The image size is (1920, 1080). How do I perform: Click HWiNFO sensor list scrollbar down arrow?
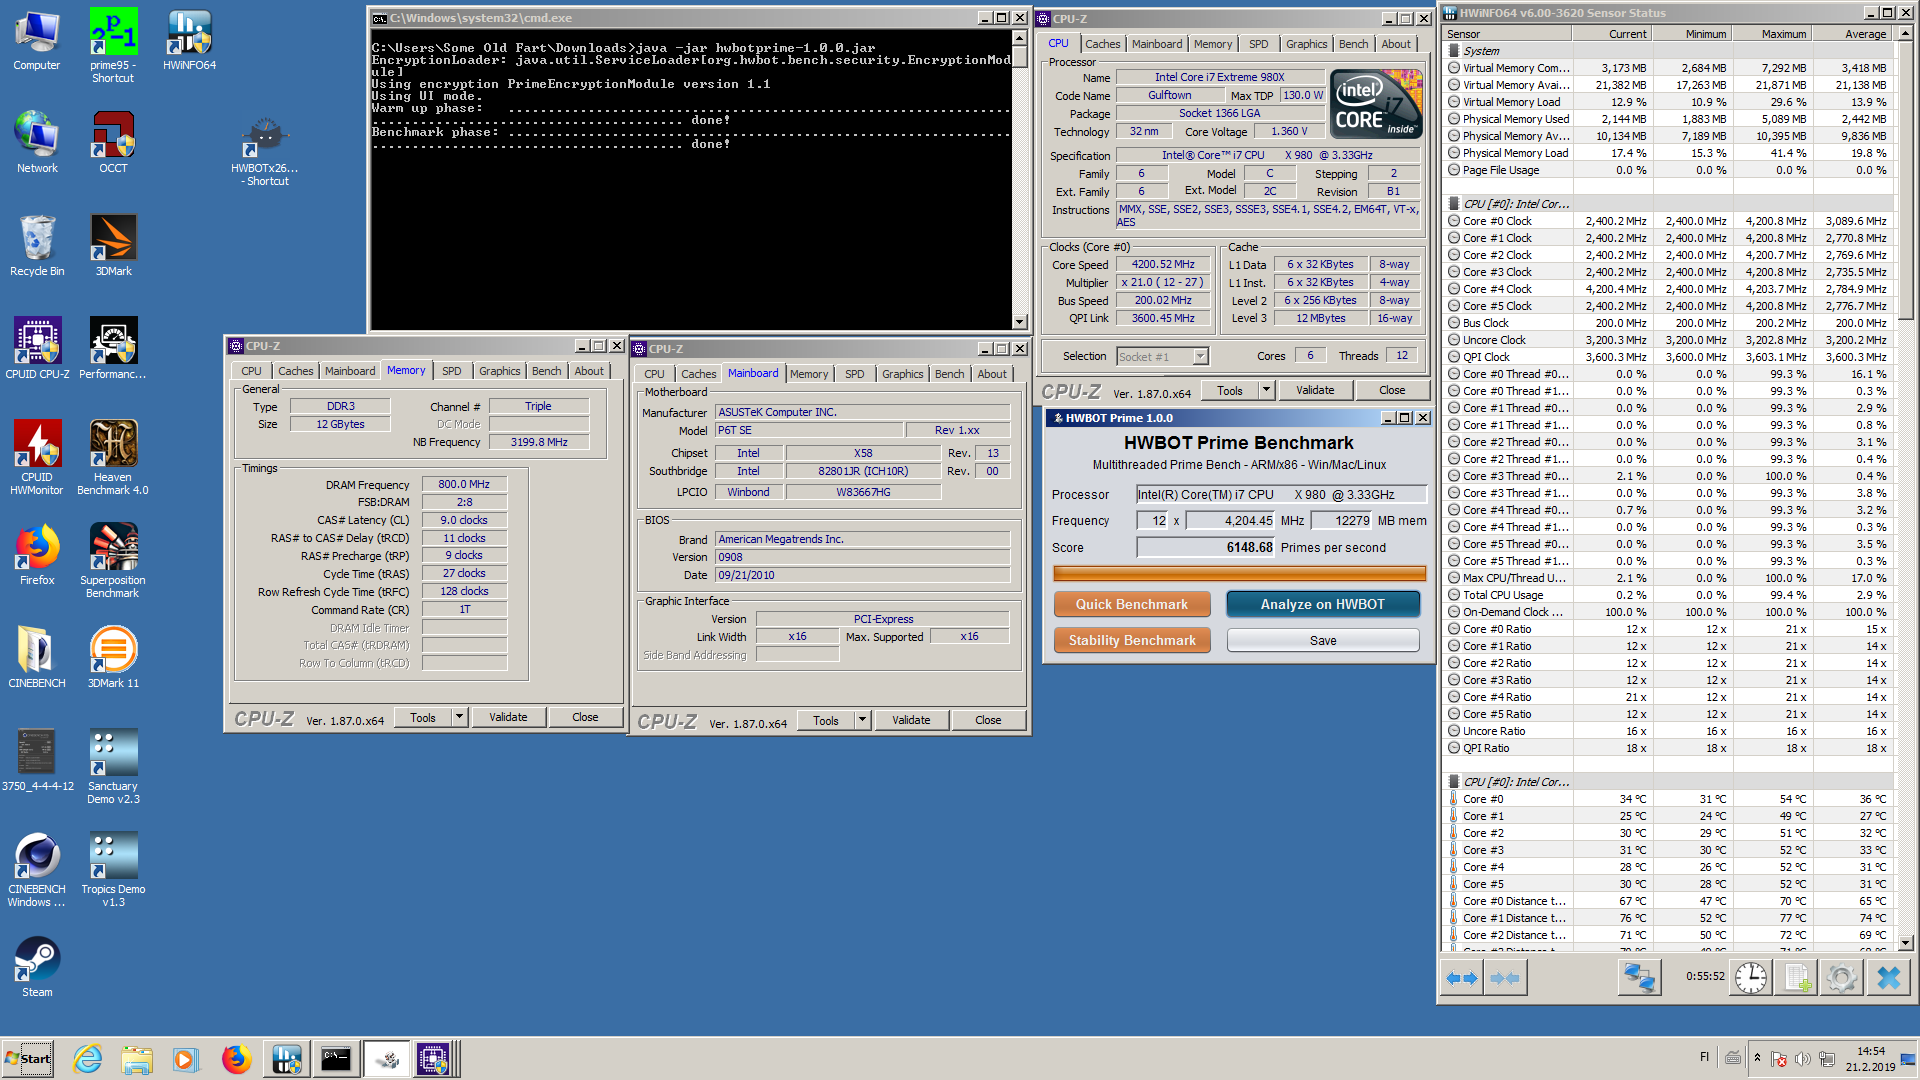1906,942
